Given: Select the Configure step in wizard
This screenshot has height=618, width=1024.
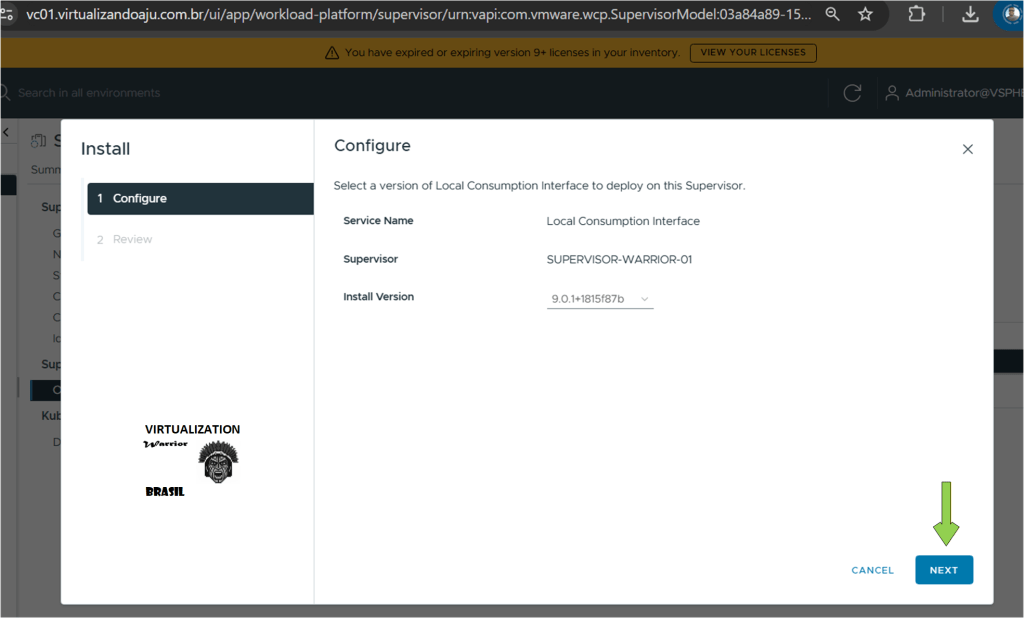Looking at the screenshot, I should click(200, 199).
